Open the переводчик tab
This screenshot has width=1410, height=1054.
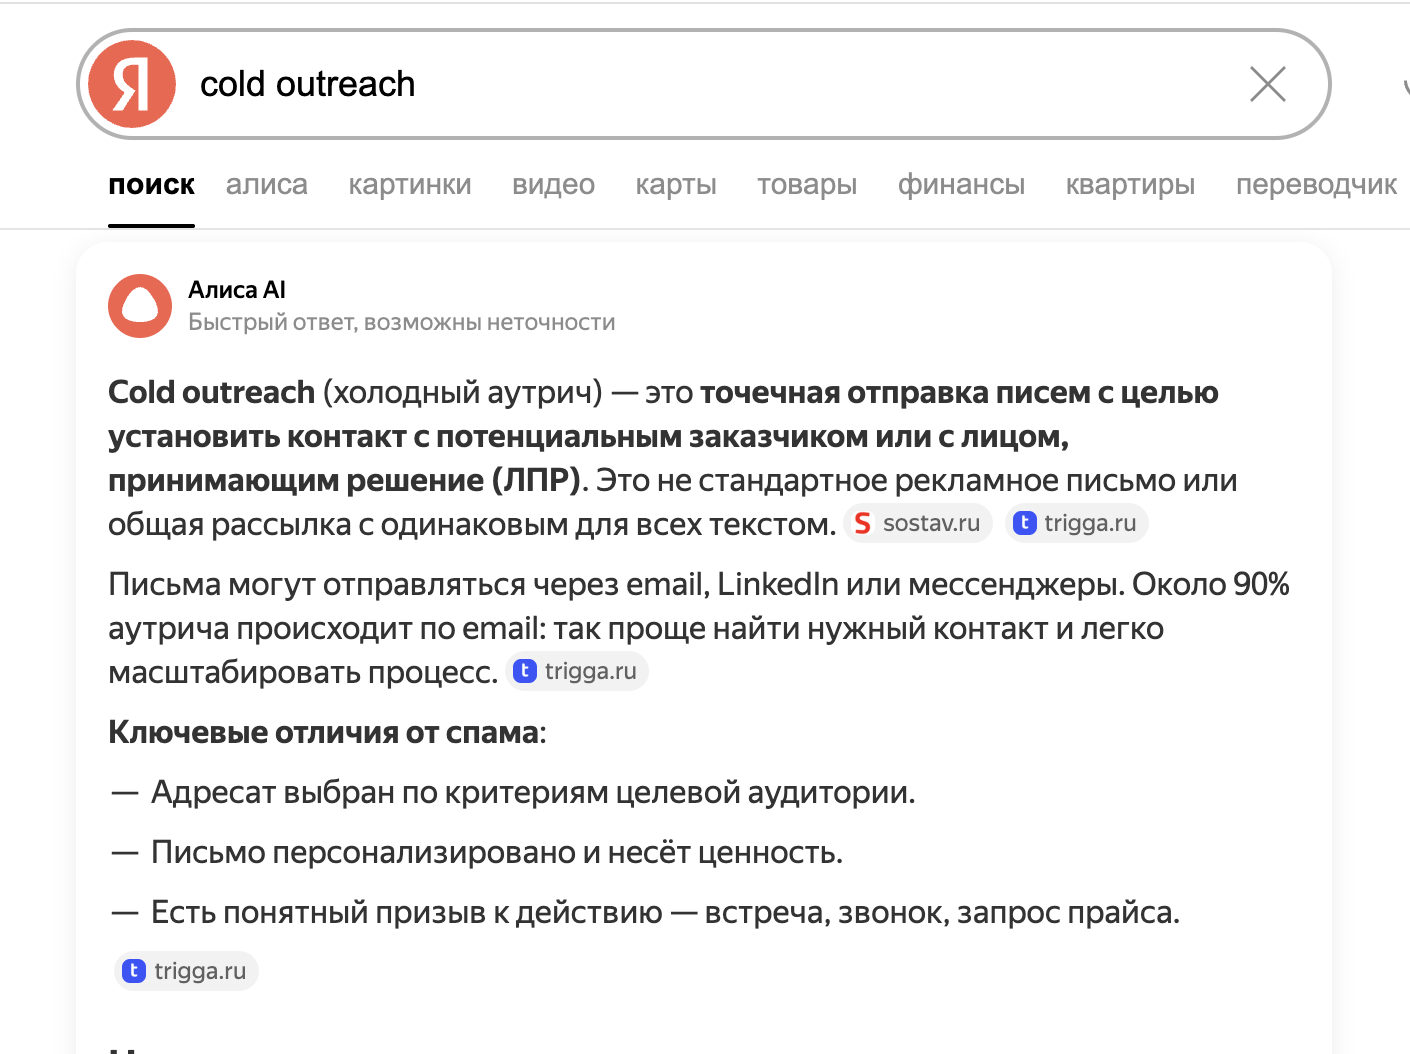tap(1315, 185)
